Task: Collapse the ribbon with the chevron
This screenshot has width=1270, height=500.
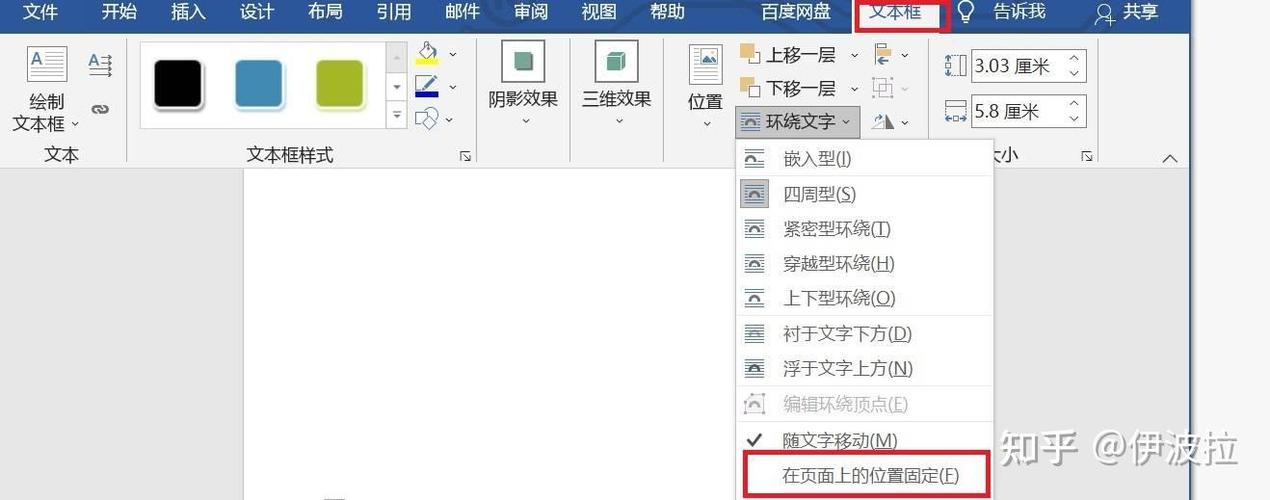Action: 1170,158
